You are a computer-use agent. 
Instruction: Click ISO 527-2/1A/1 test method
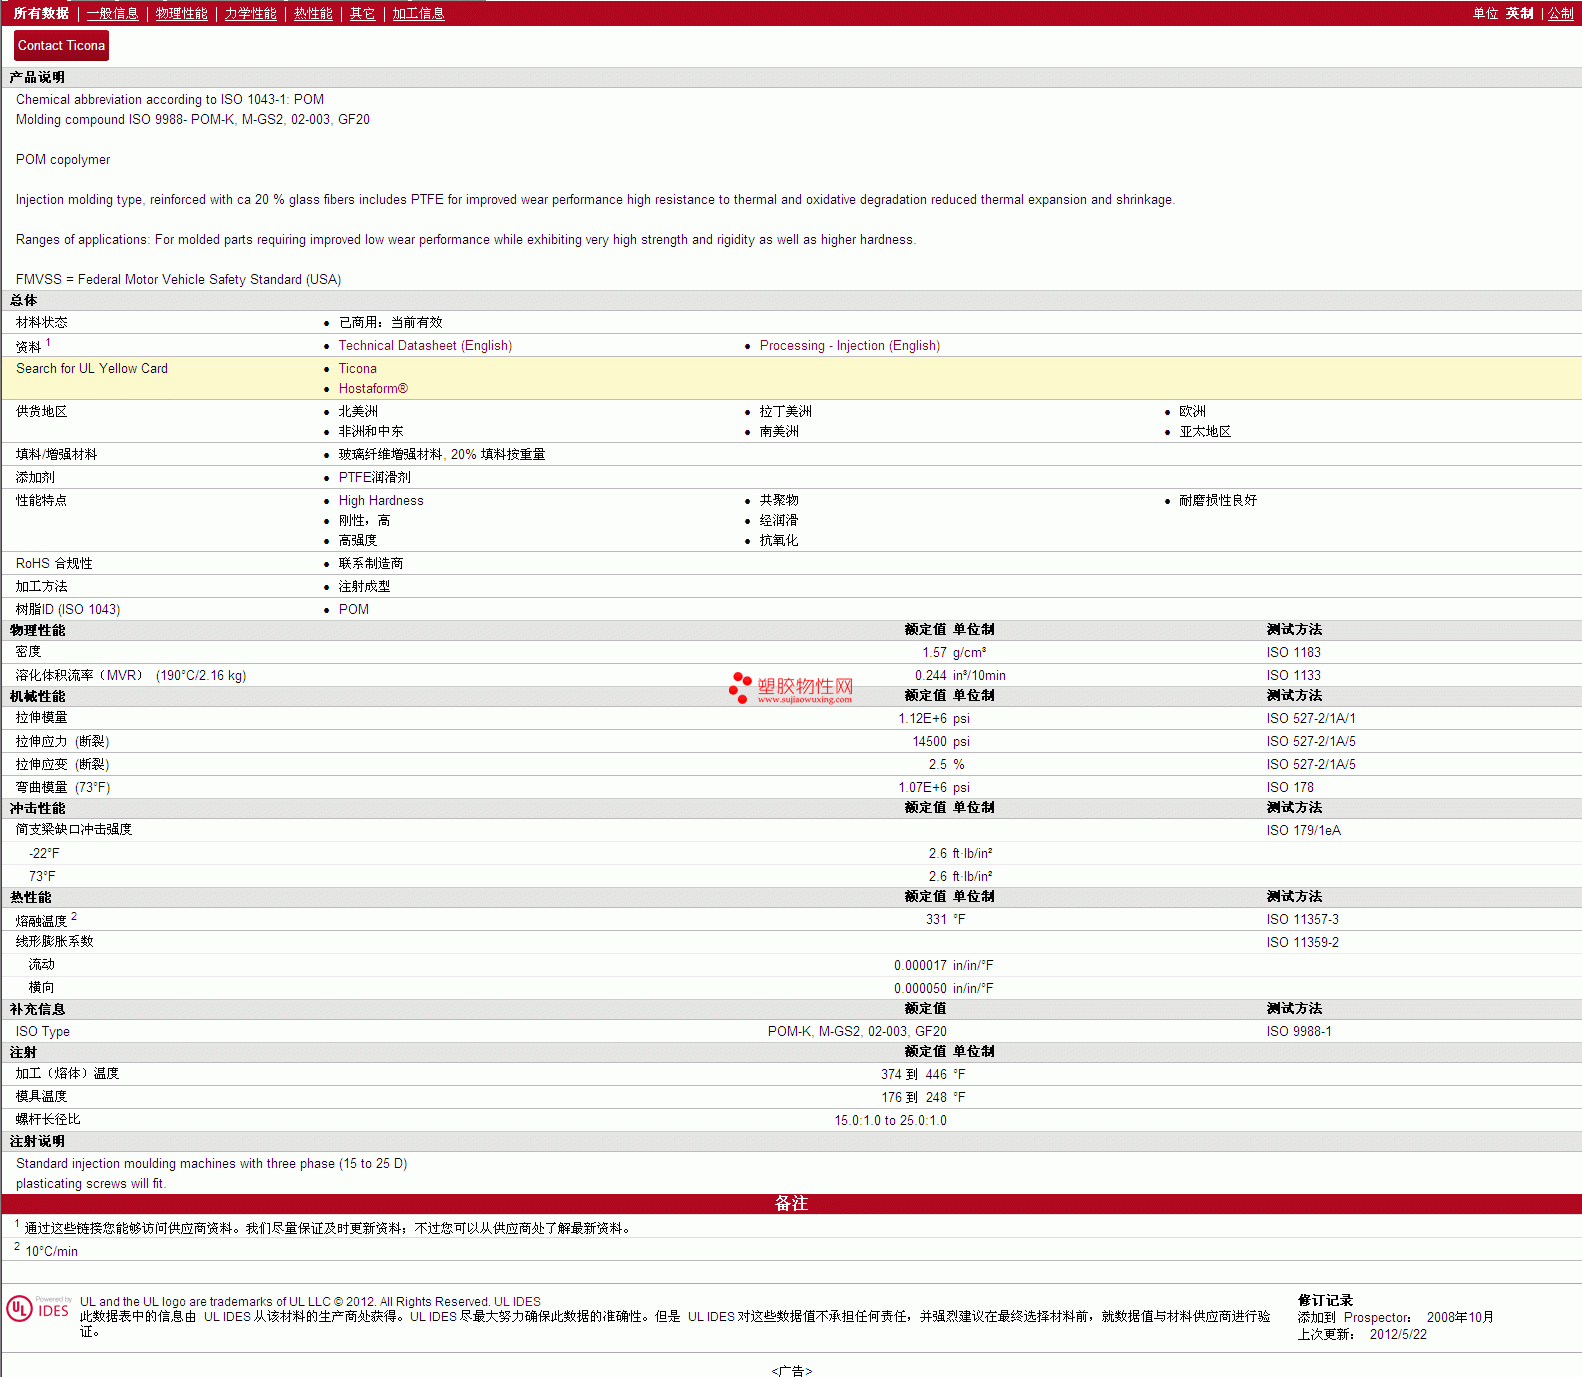click(x=1311, y=718)
